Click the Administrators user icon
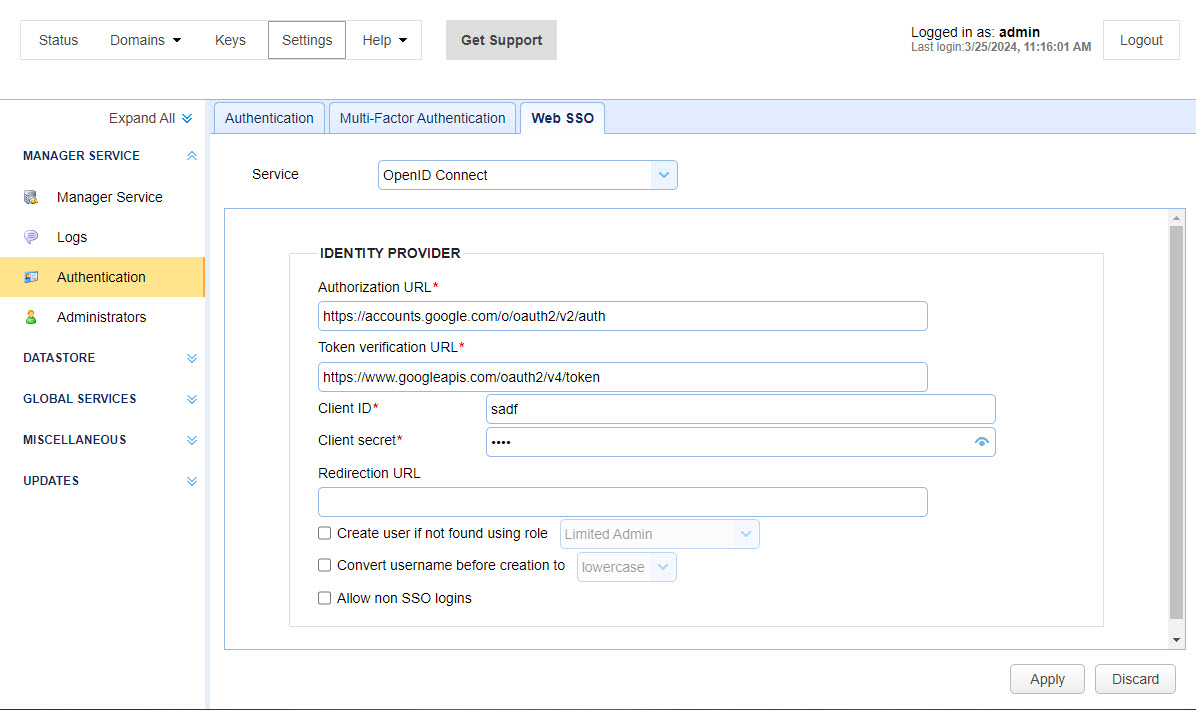The image size is (1196, 710). pos(33,317)
